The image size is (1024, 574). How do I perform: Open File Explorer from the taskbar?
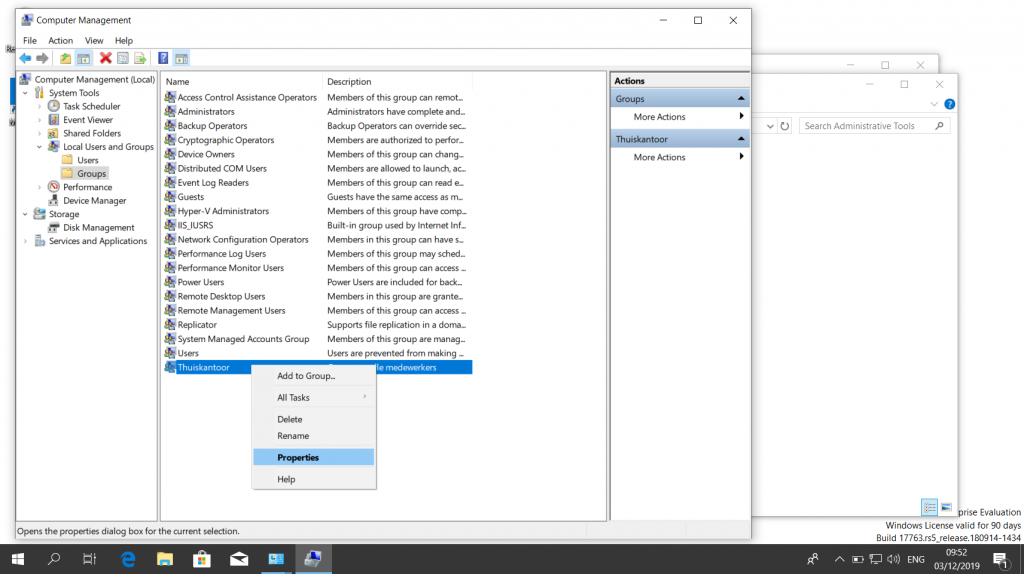tap(165, 559)
